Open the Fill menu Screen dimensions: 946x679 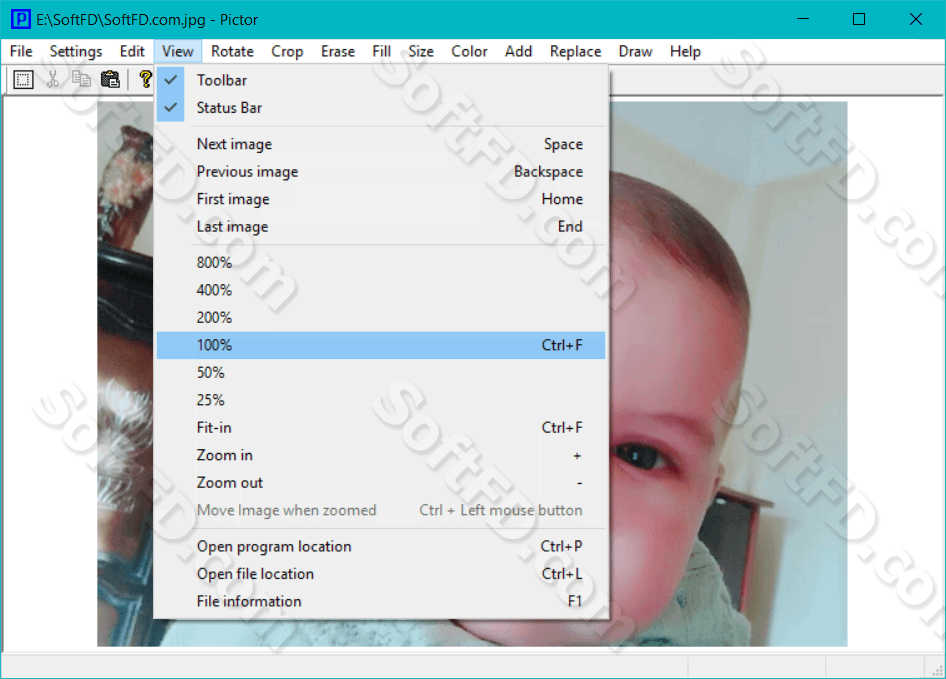[x=381, y=51]
